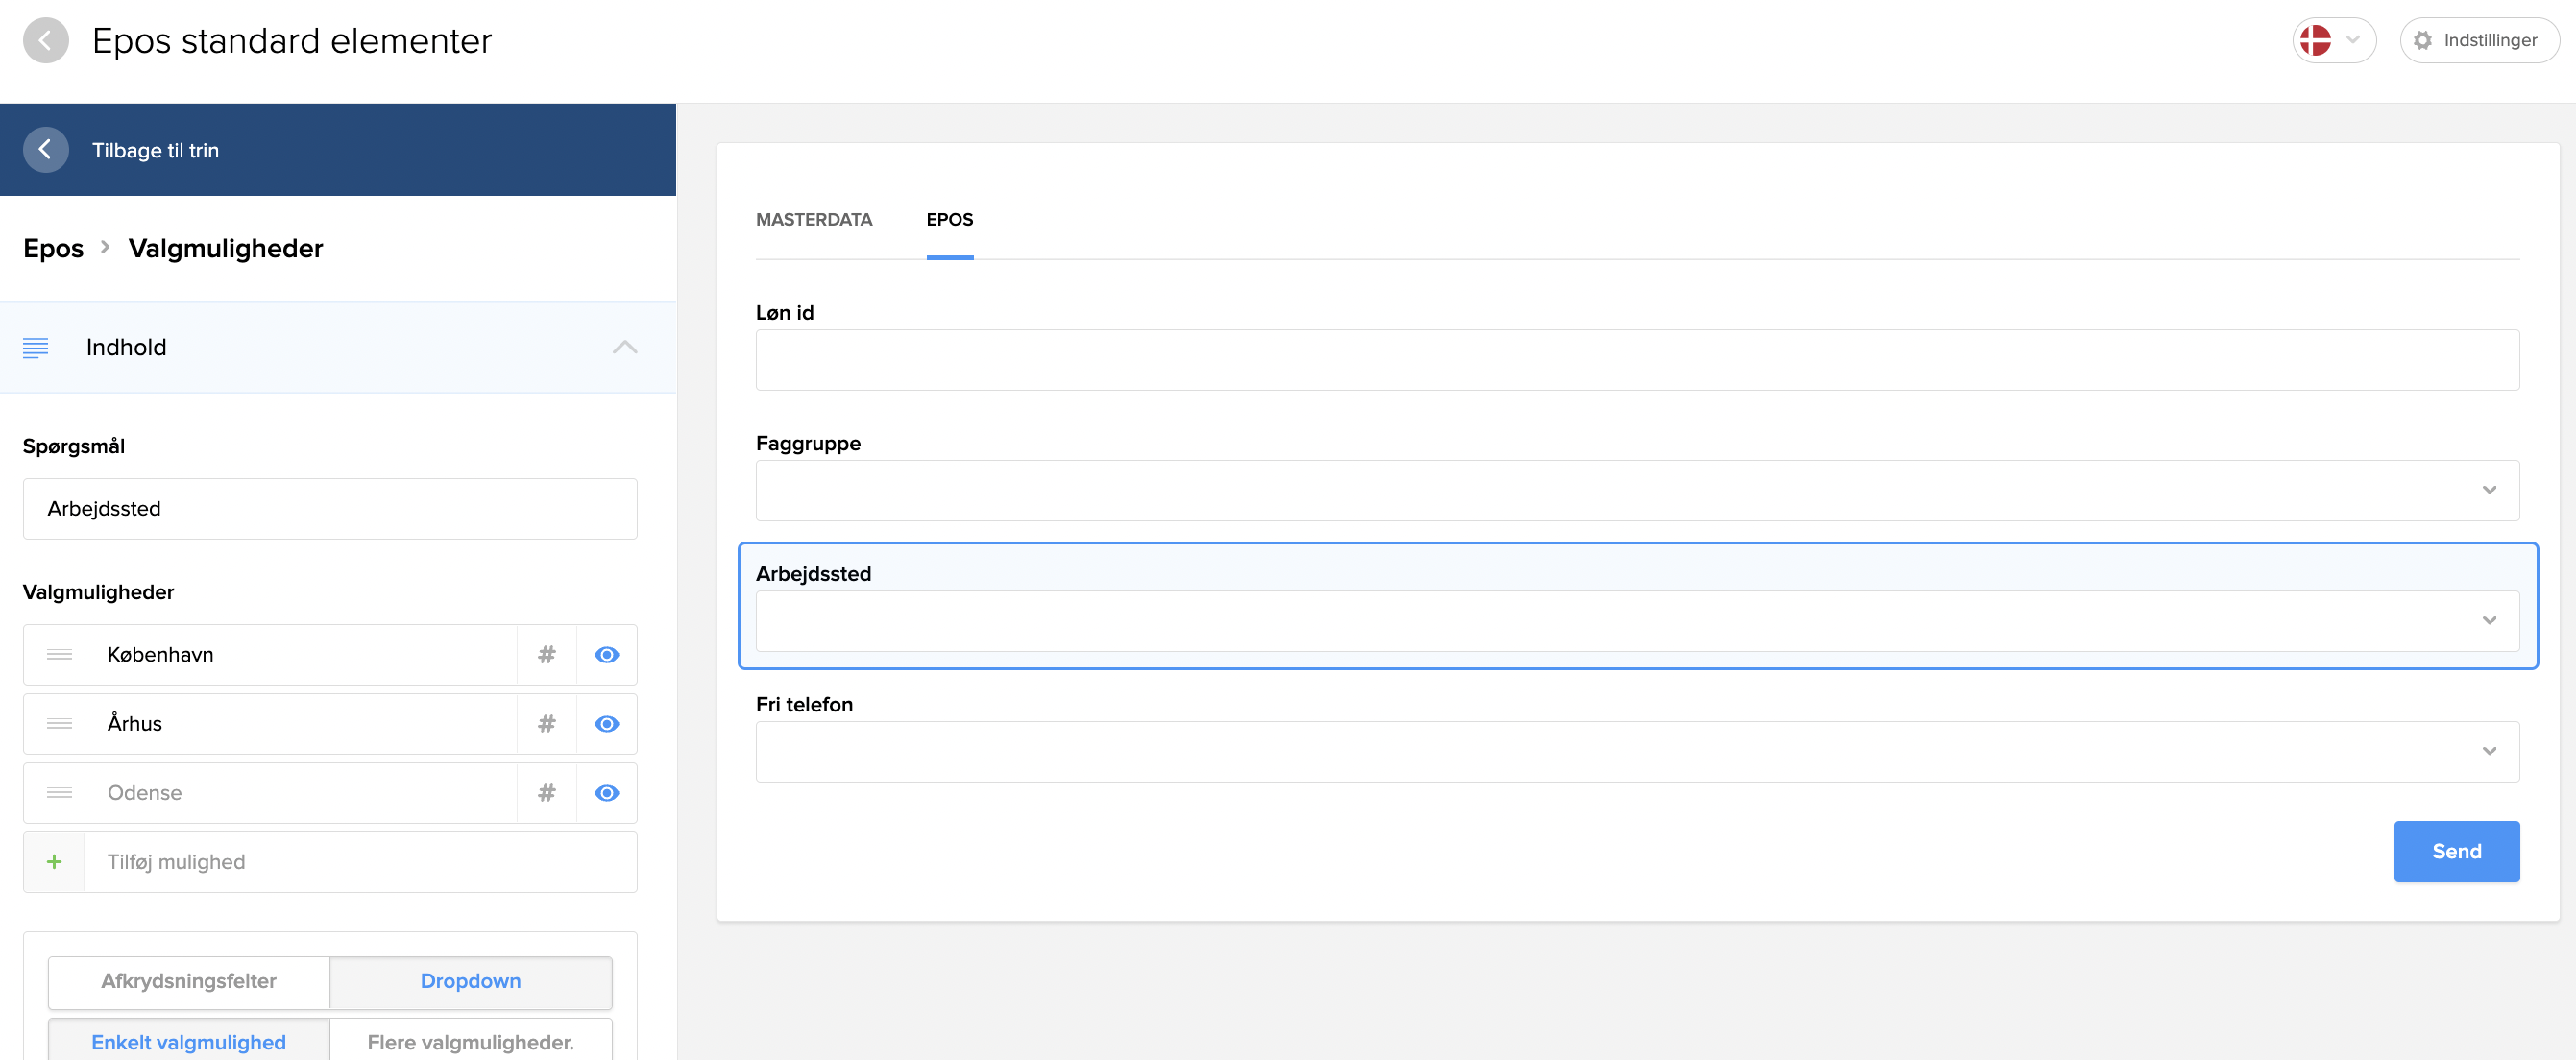Toggle visibility eye for København
This screenshot has width=2576, height=1060.
coord(606,655)
